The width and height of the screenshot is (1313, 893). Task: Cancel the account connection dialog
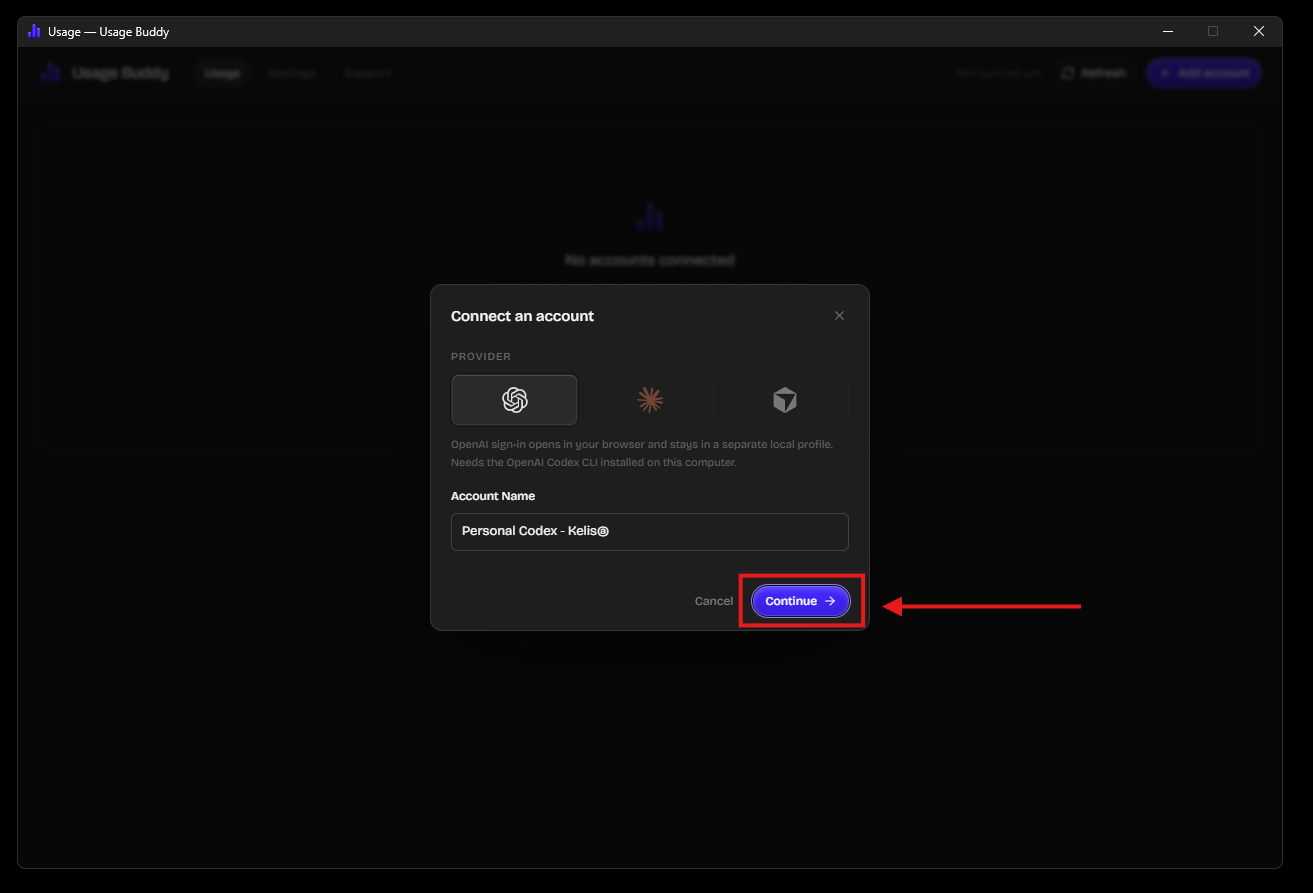point(714,601)
